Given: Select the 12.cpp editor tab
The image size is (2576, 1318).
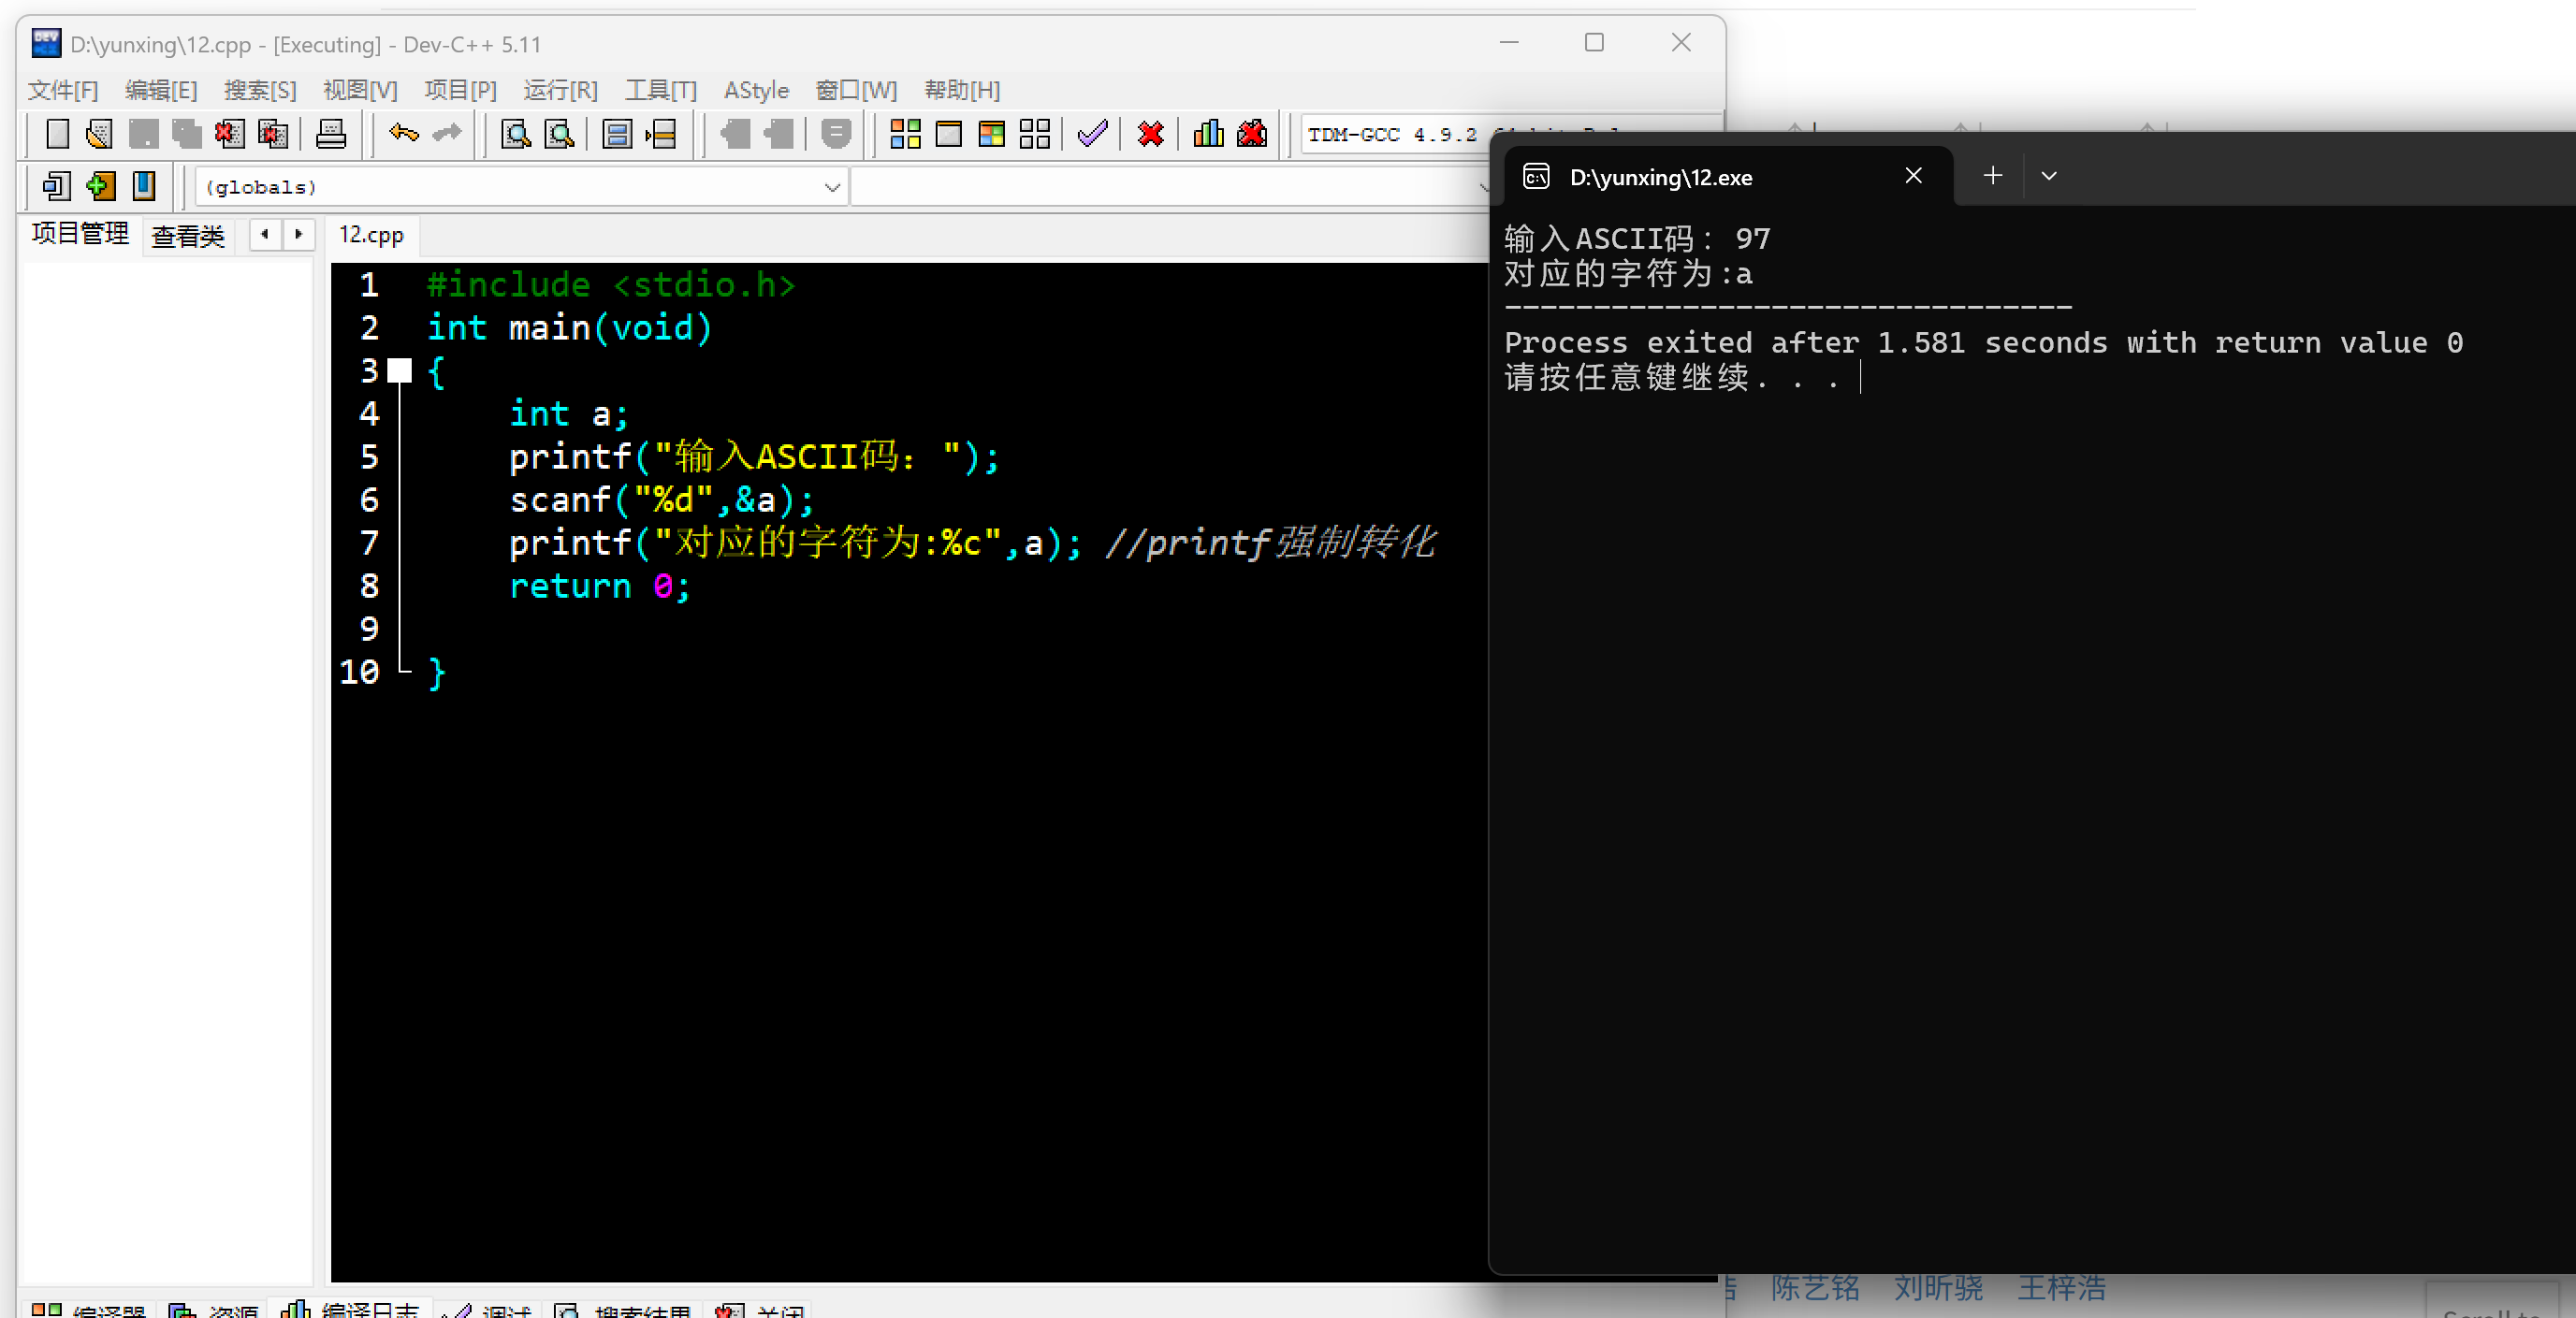Looking at the screenshot, I should [371, 235].
